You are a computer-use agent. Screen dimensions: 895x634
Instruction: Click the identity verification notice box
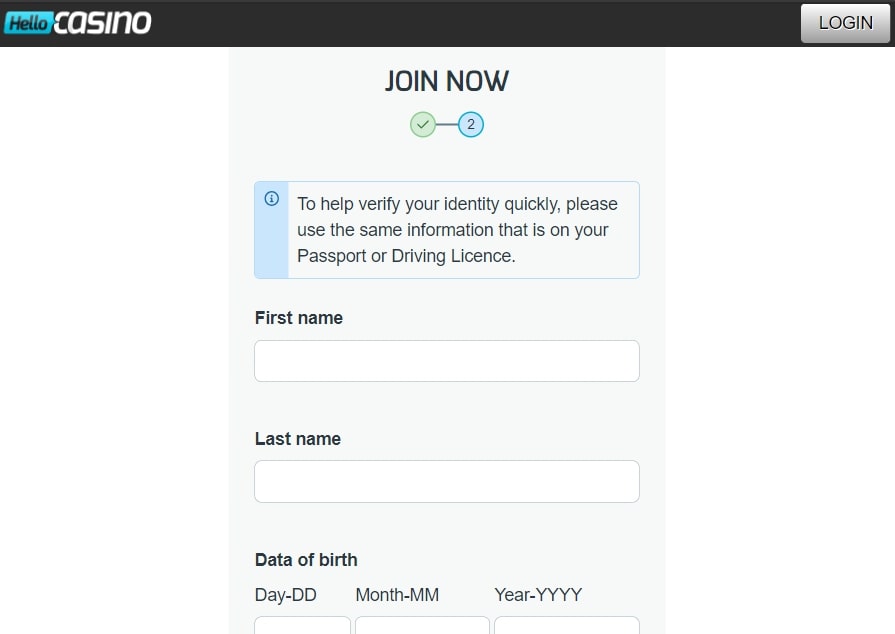click(x=446, y=230)
